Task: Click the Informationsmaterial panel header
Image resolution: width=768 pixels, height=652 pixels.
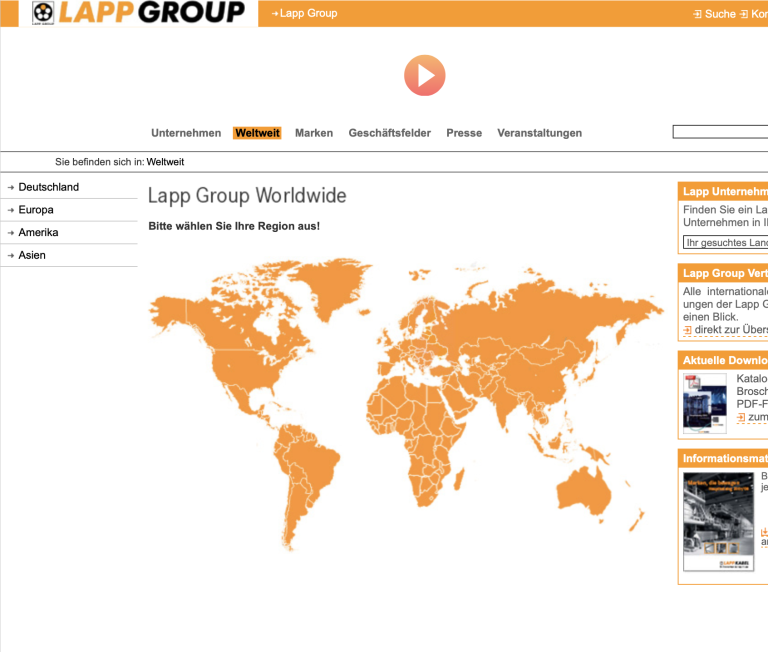Action: (723, 459)
